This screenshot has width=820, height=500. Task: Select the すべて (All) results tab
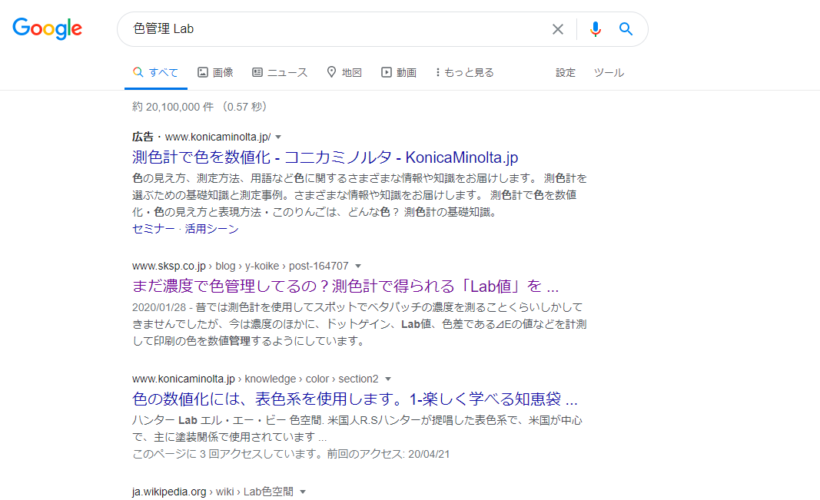(x=156, y=72)
